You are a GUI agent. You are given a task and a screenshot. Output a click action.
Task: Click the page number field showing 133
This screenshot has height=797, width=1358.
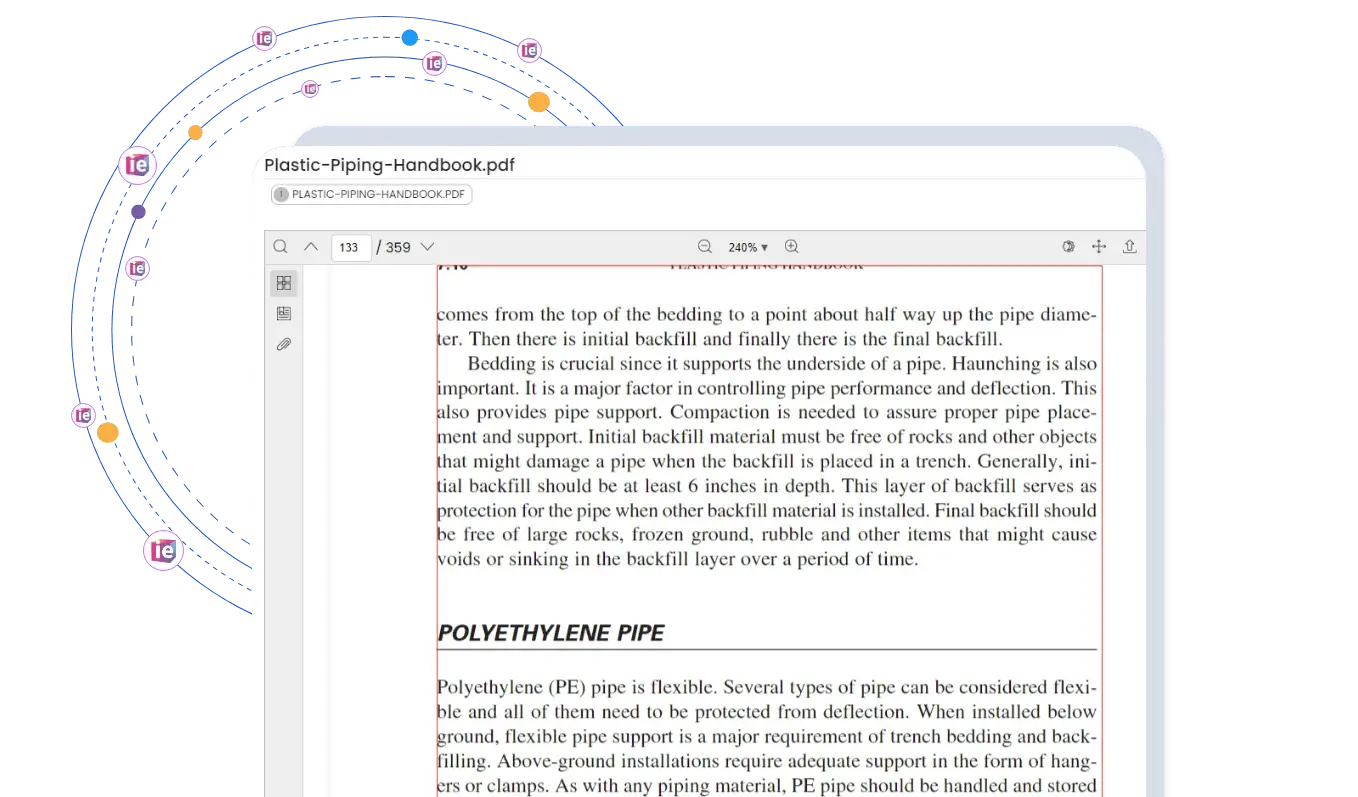[x=351, y=247]
